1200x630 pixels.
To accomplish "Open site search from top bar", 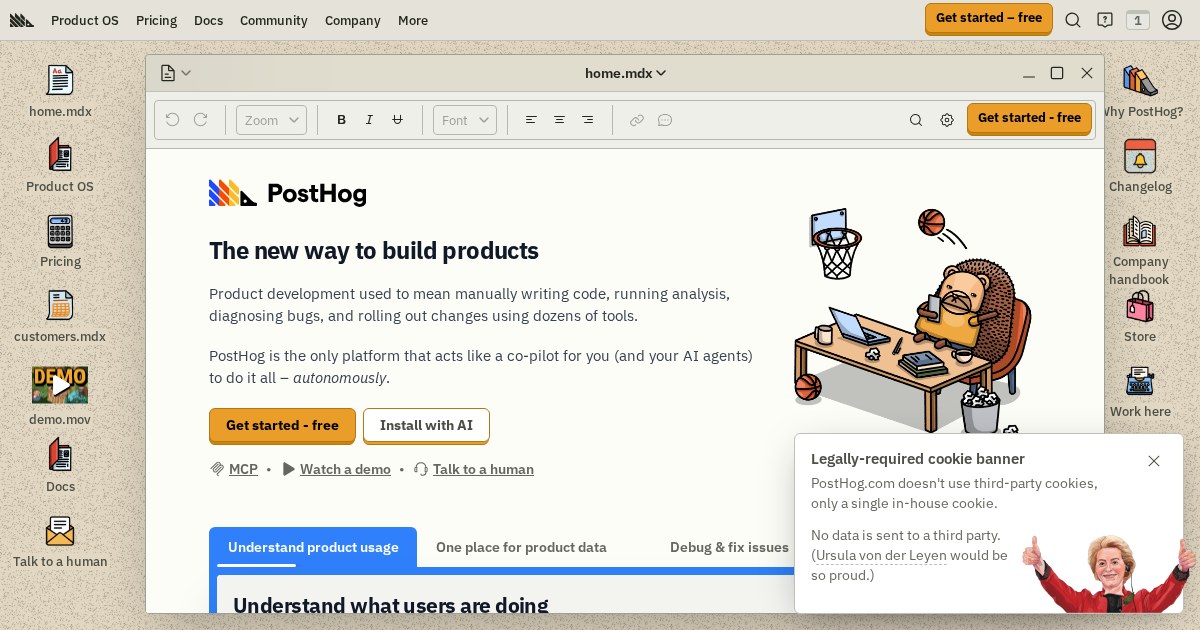I will point(1073,20).
